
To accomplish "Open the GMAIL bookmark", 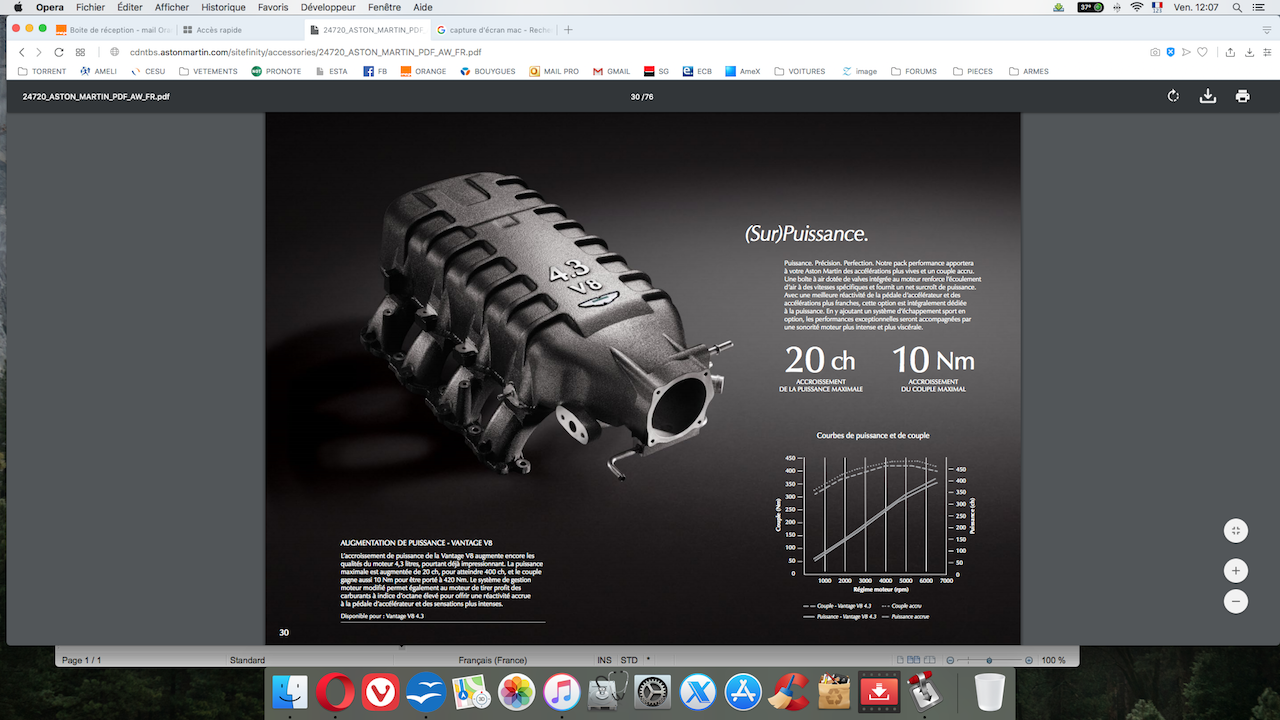I will coord(611,72).
